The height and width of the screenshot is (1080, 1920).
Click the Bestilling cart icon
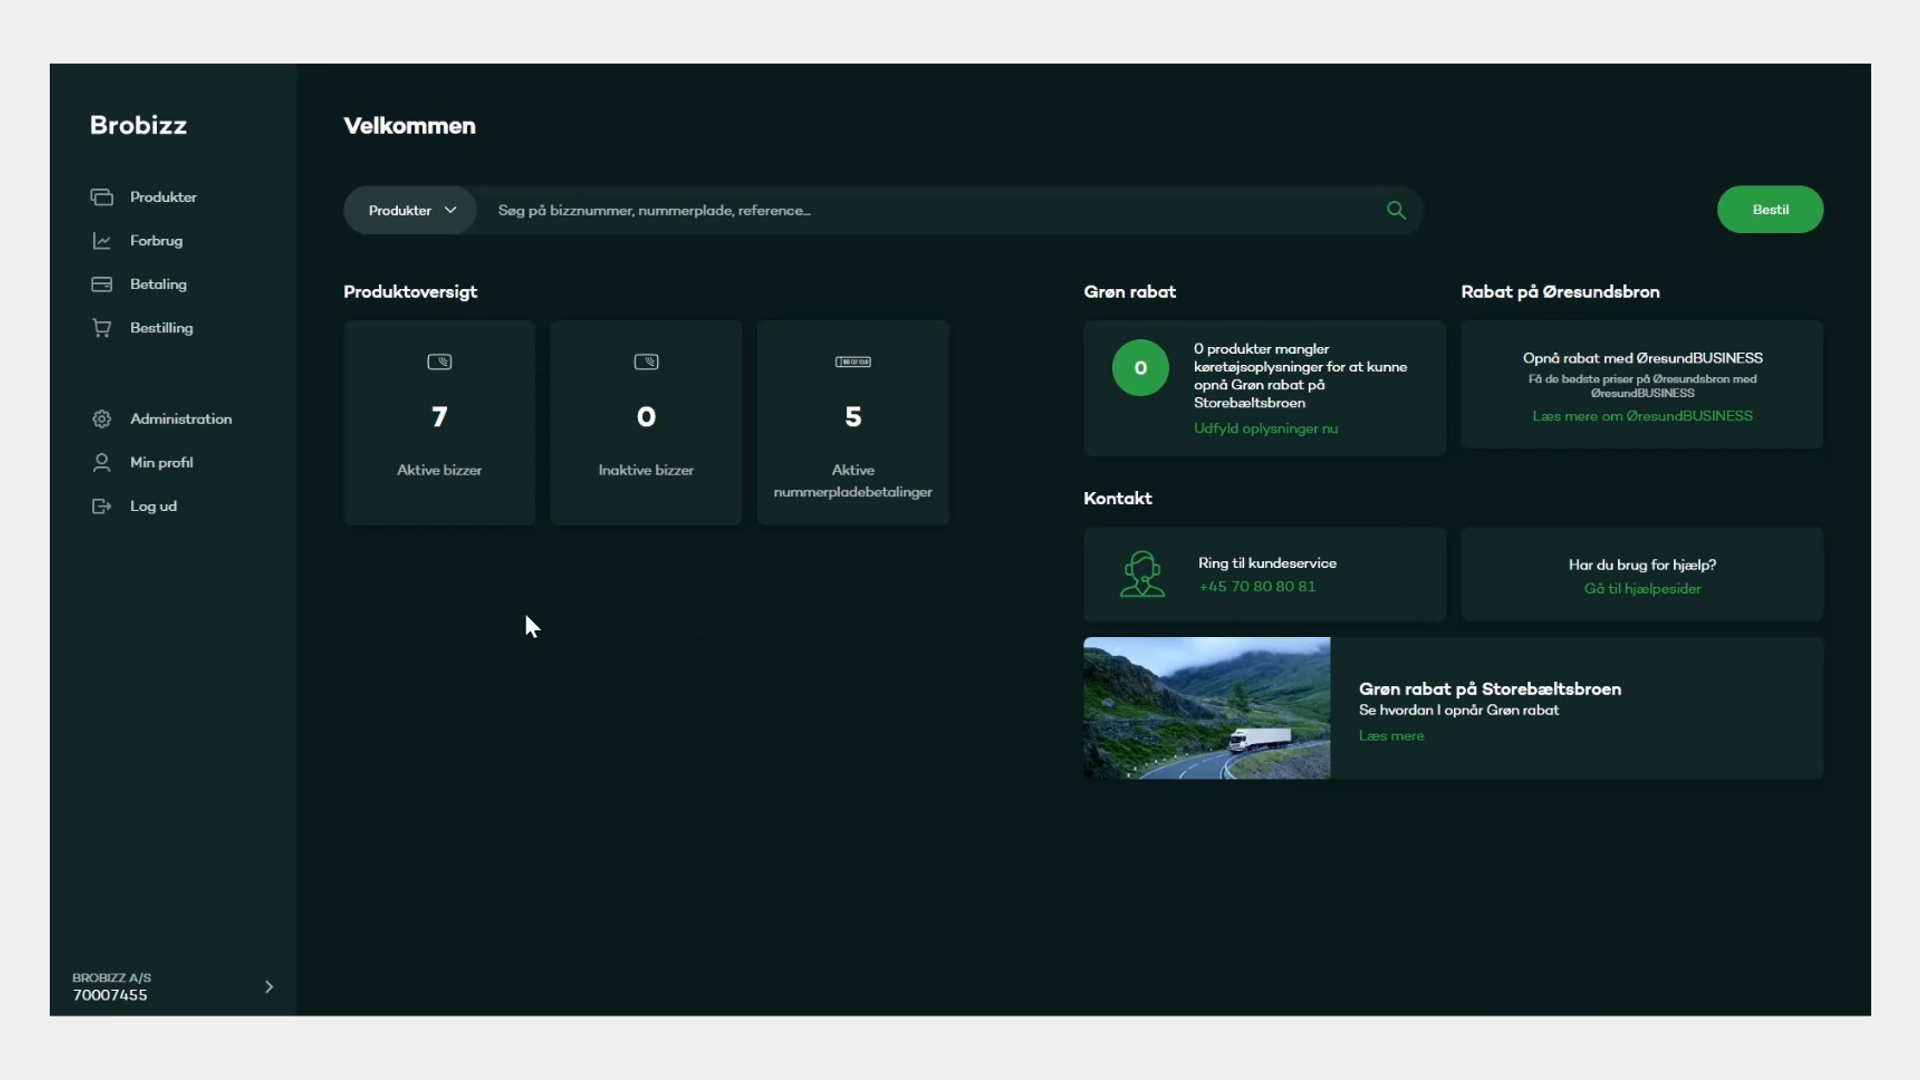(x=101, y=328)
